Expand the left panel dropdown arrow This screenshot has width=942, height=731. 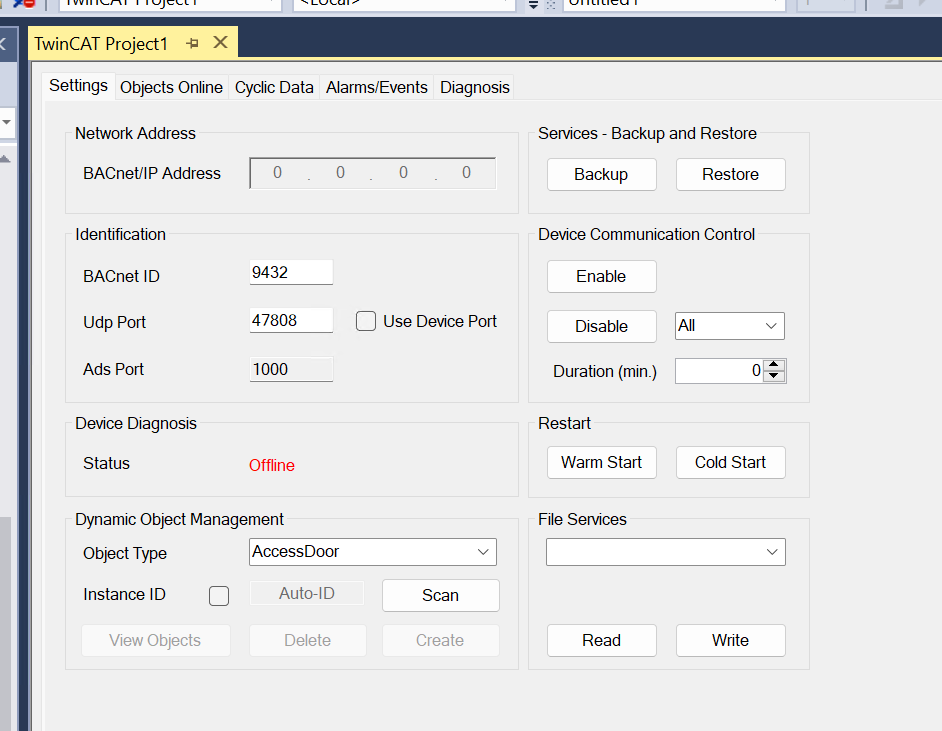[6, 122]
